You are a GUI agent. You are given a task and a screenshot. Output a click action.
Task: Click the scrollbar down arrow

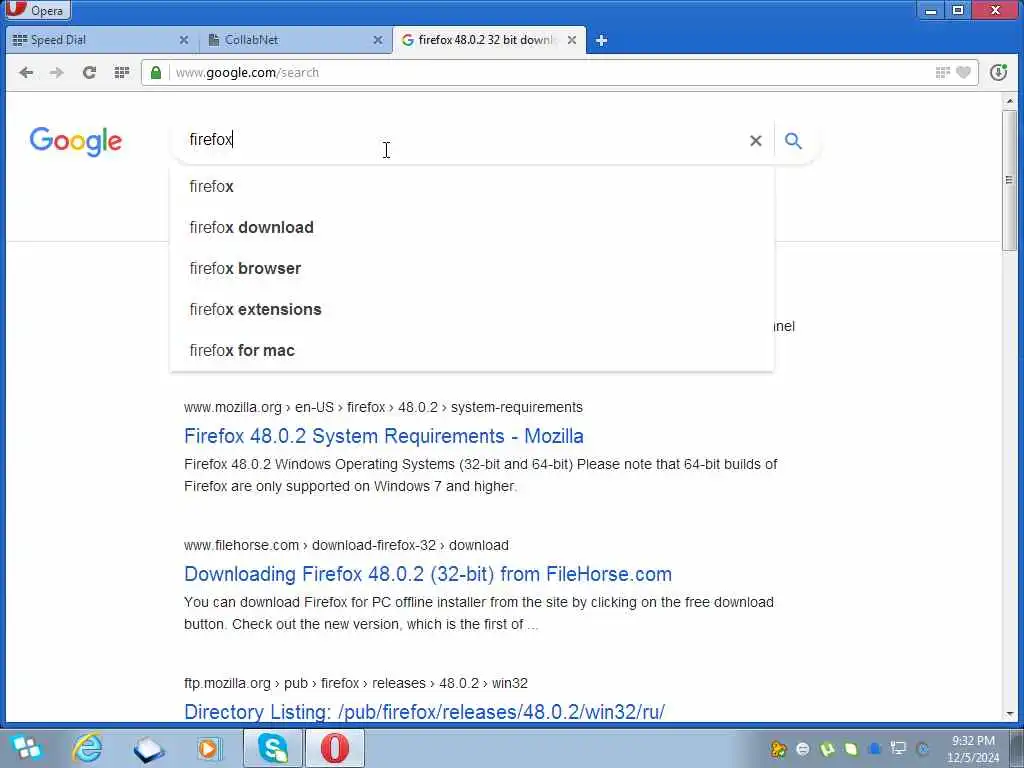(1010, 714)
